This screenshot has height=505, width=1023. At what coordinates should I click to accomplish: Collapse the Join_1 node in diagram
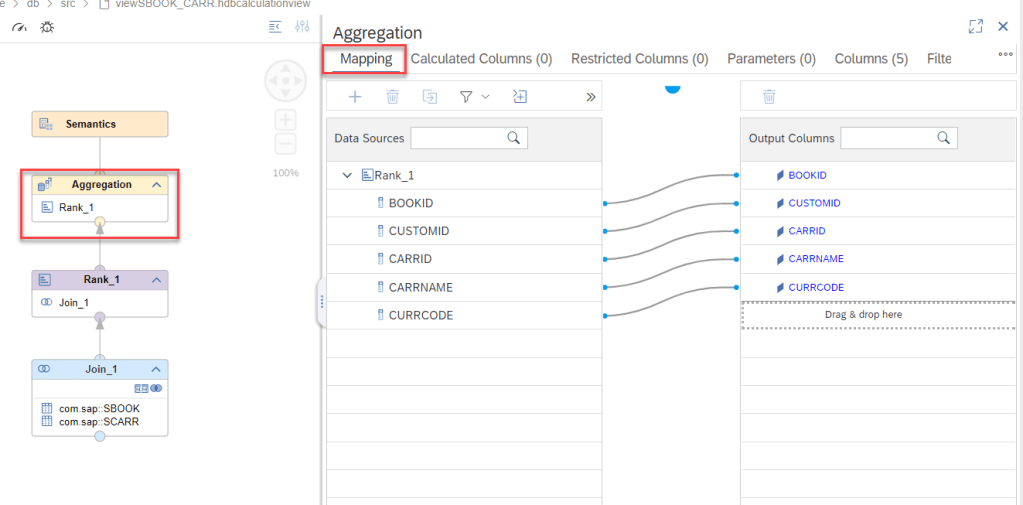[x=156, y=369]
